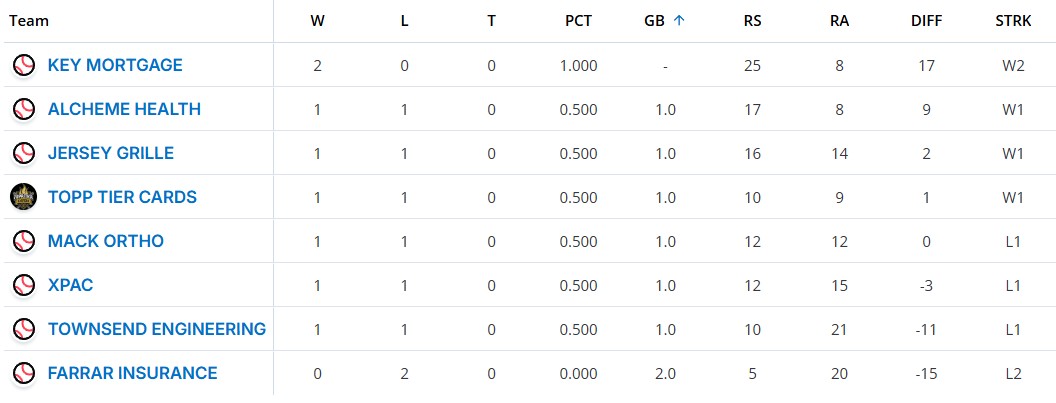Image resolution: width=1056 pixels, height=403 pixels.
Task: Sort by RS column header
Action: tap(752, 21)
